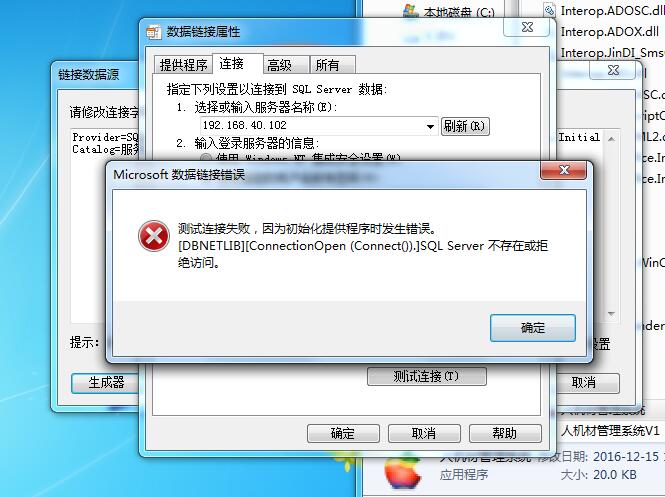Click the red error icon in dialog
Screen dimensions: 665x497
coord(154,236)
